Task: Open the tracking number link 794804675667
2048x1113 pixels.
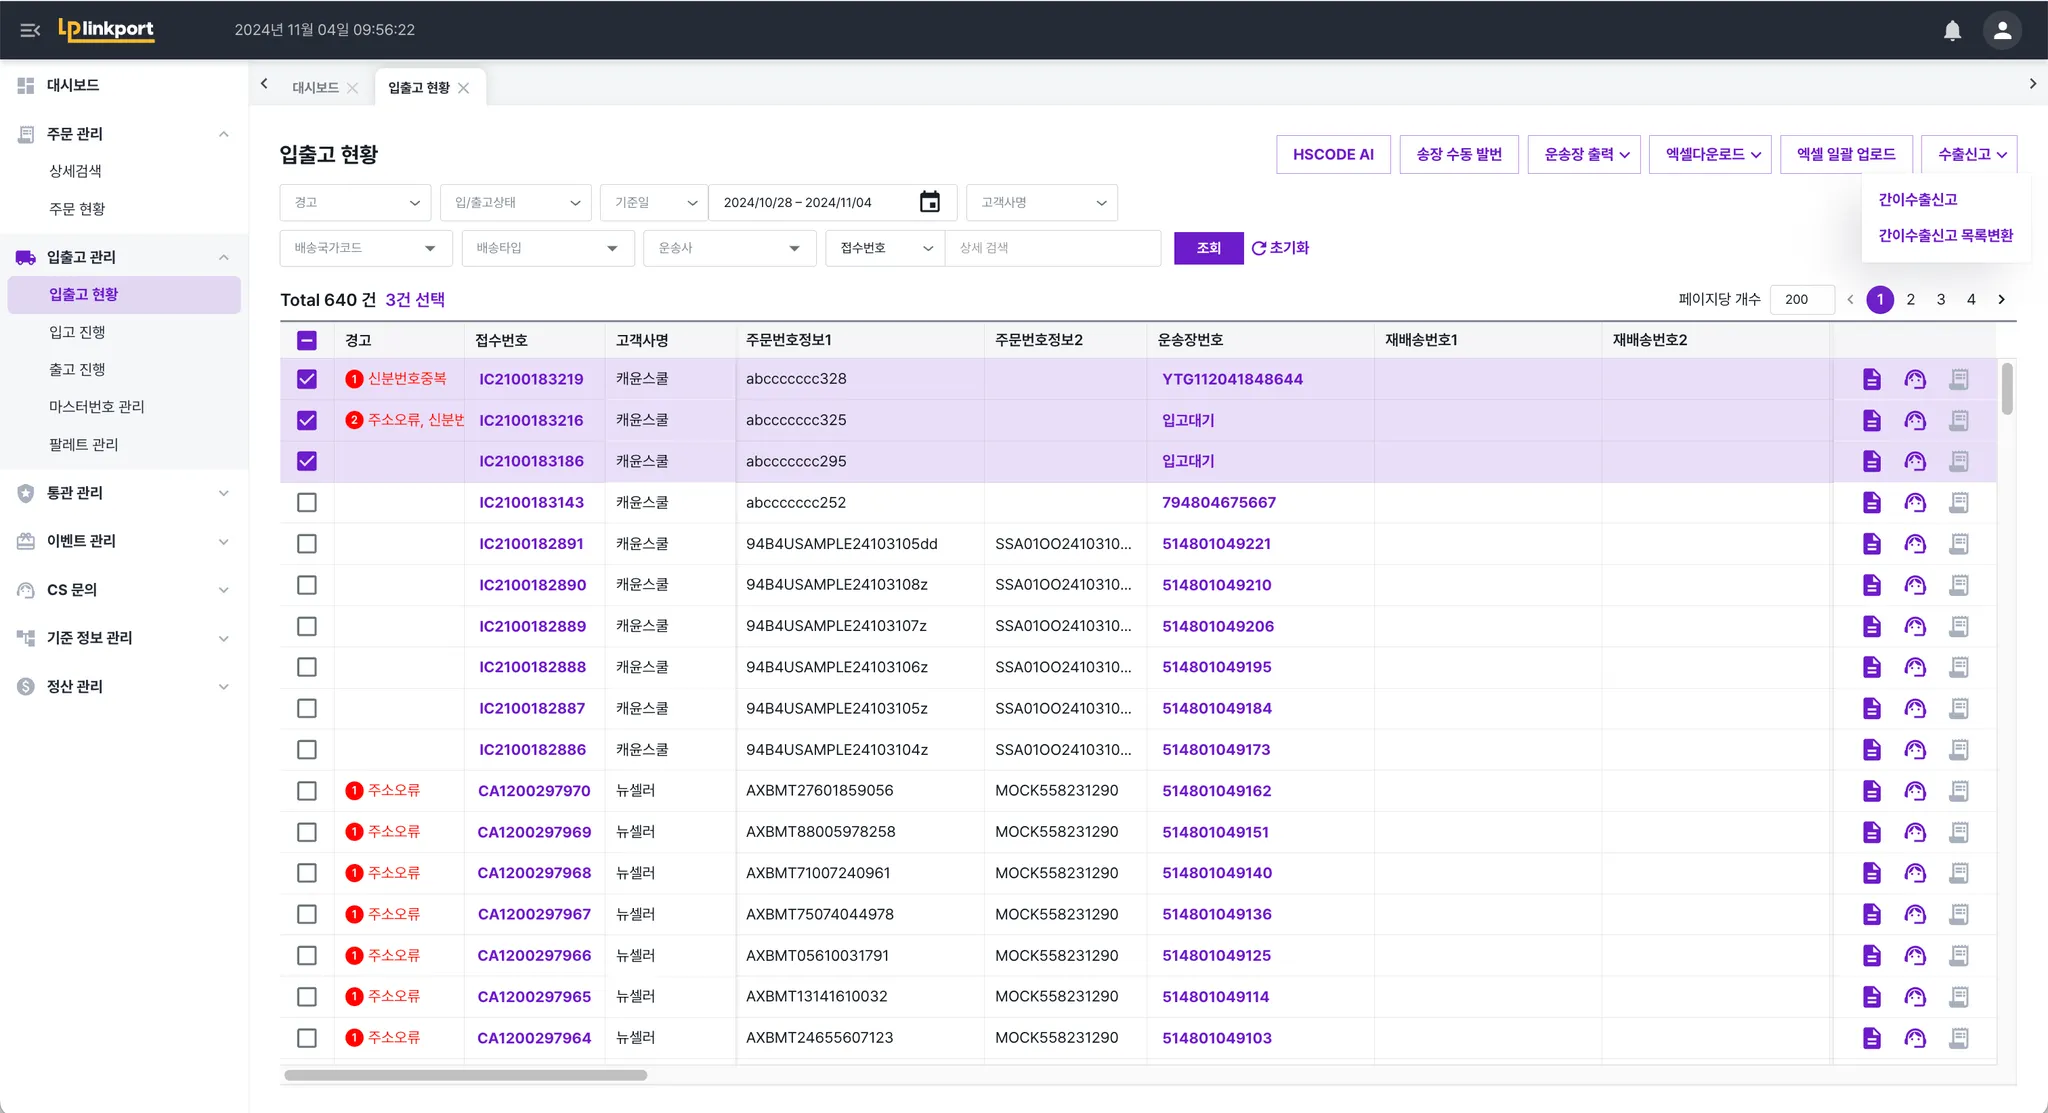Action: [x=1218, y=502]
